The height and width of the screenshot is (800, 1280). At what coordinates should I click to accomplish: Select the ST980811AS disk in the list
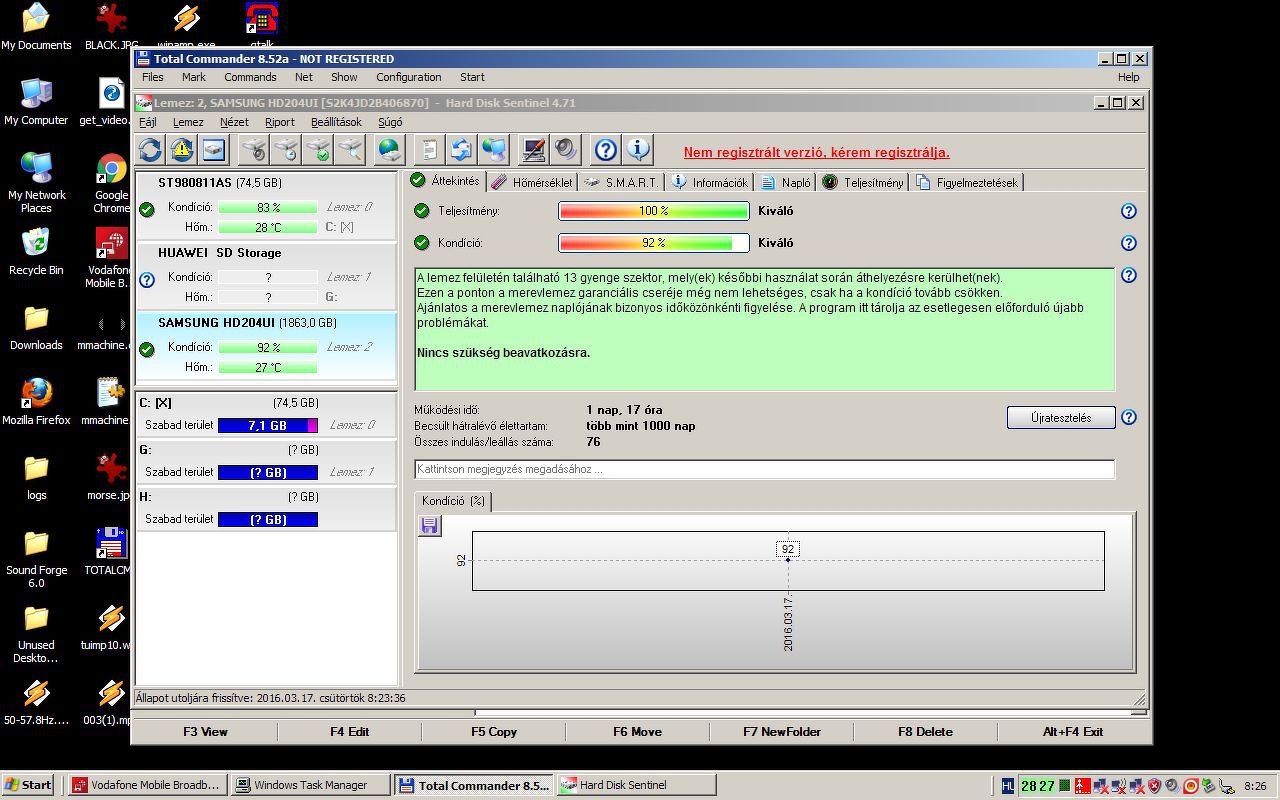coord(266,207)
